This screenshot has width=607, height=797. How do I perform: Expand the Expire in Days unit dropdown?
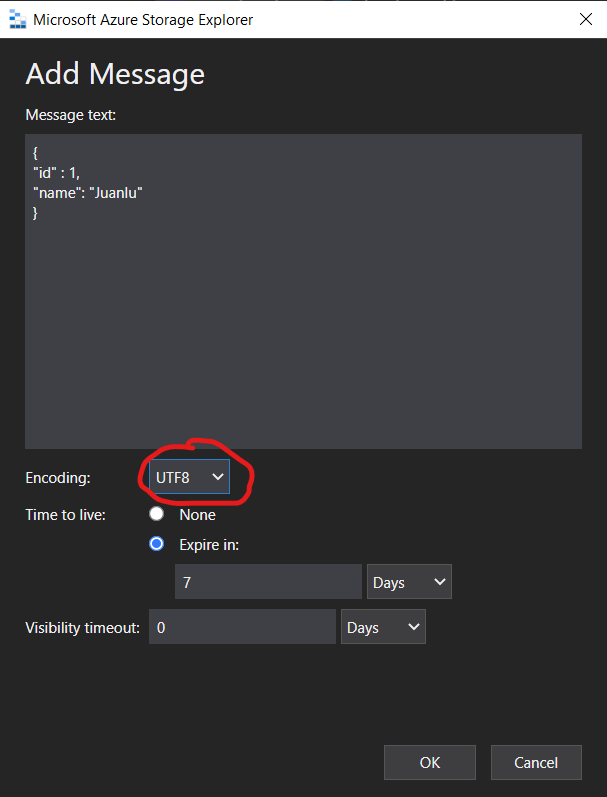click(410, 582)
